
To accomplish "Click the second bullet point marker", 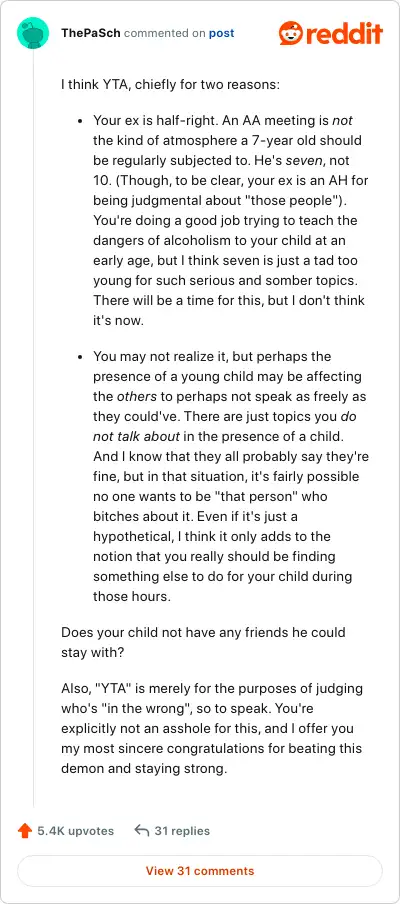I will point(80,357).
